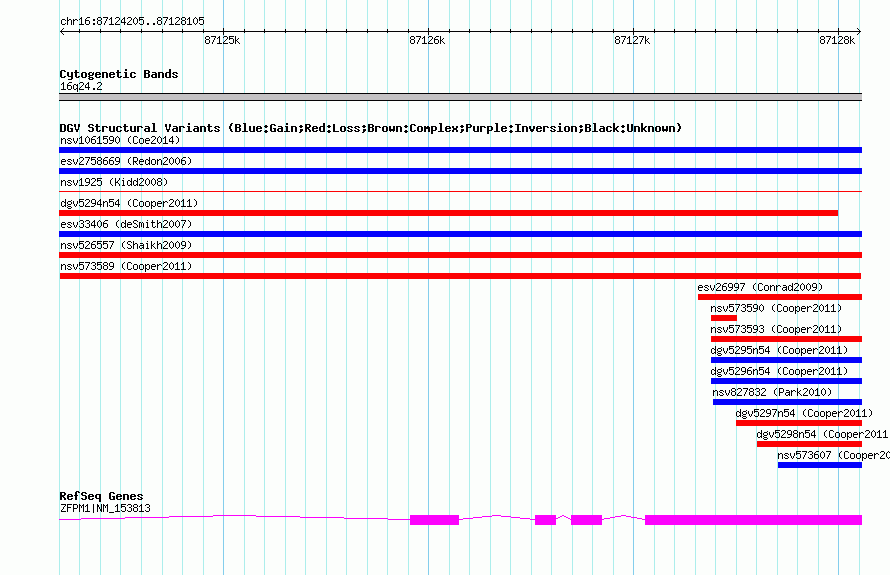Click the third ZFPM1 exon block
This screenshot has height=575, width=890.
click(586, 520)
